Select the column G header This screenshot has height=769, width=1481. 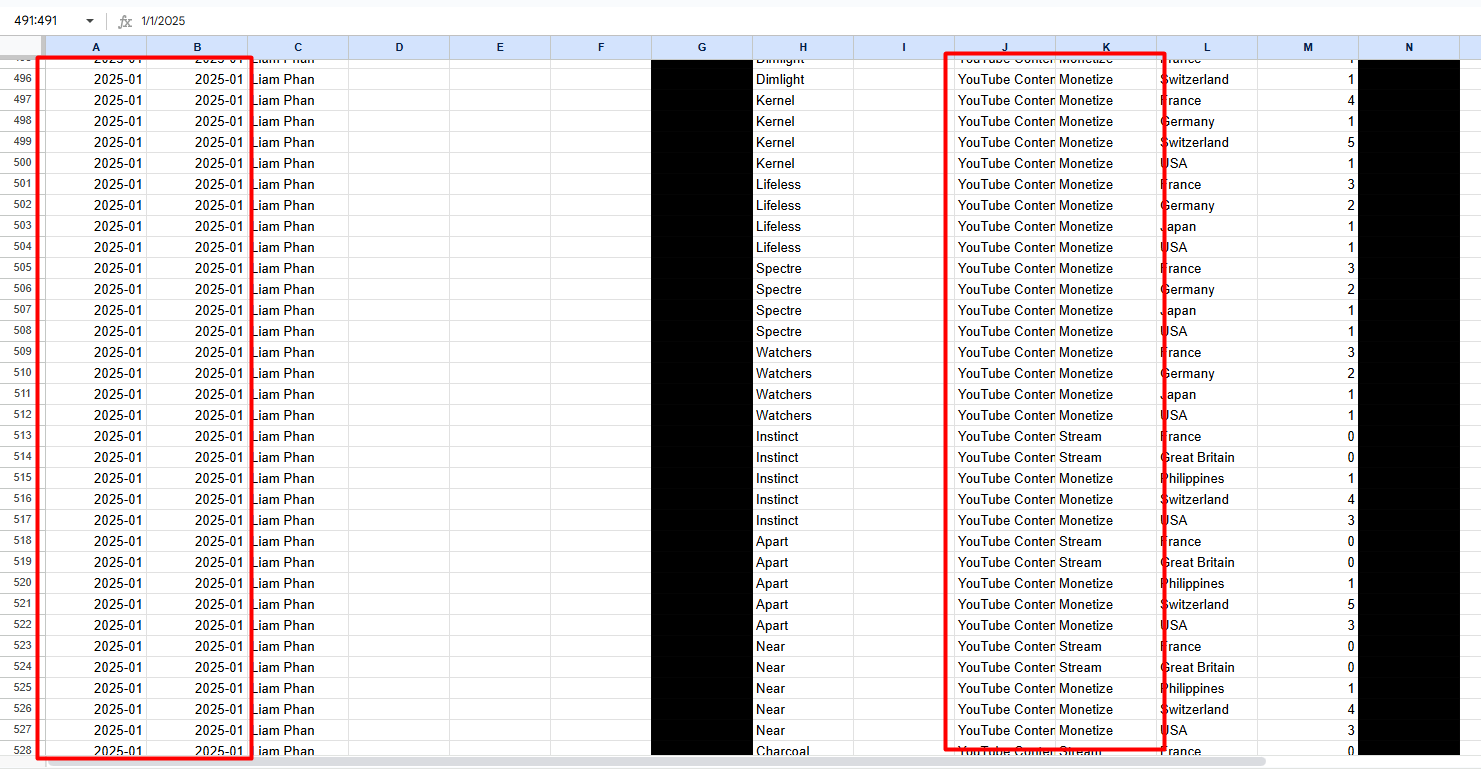(x=701, y=47)
